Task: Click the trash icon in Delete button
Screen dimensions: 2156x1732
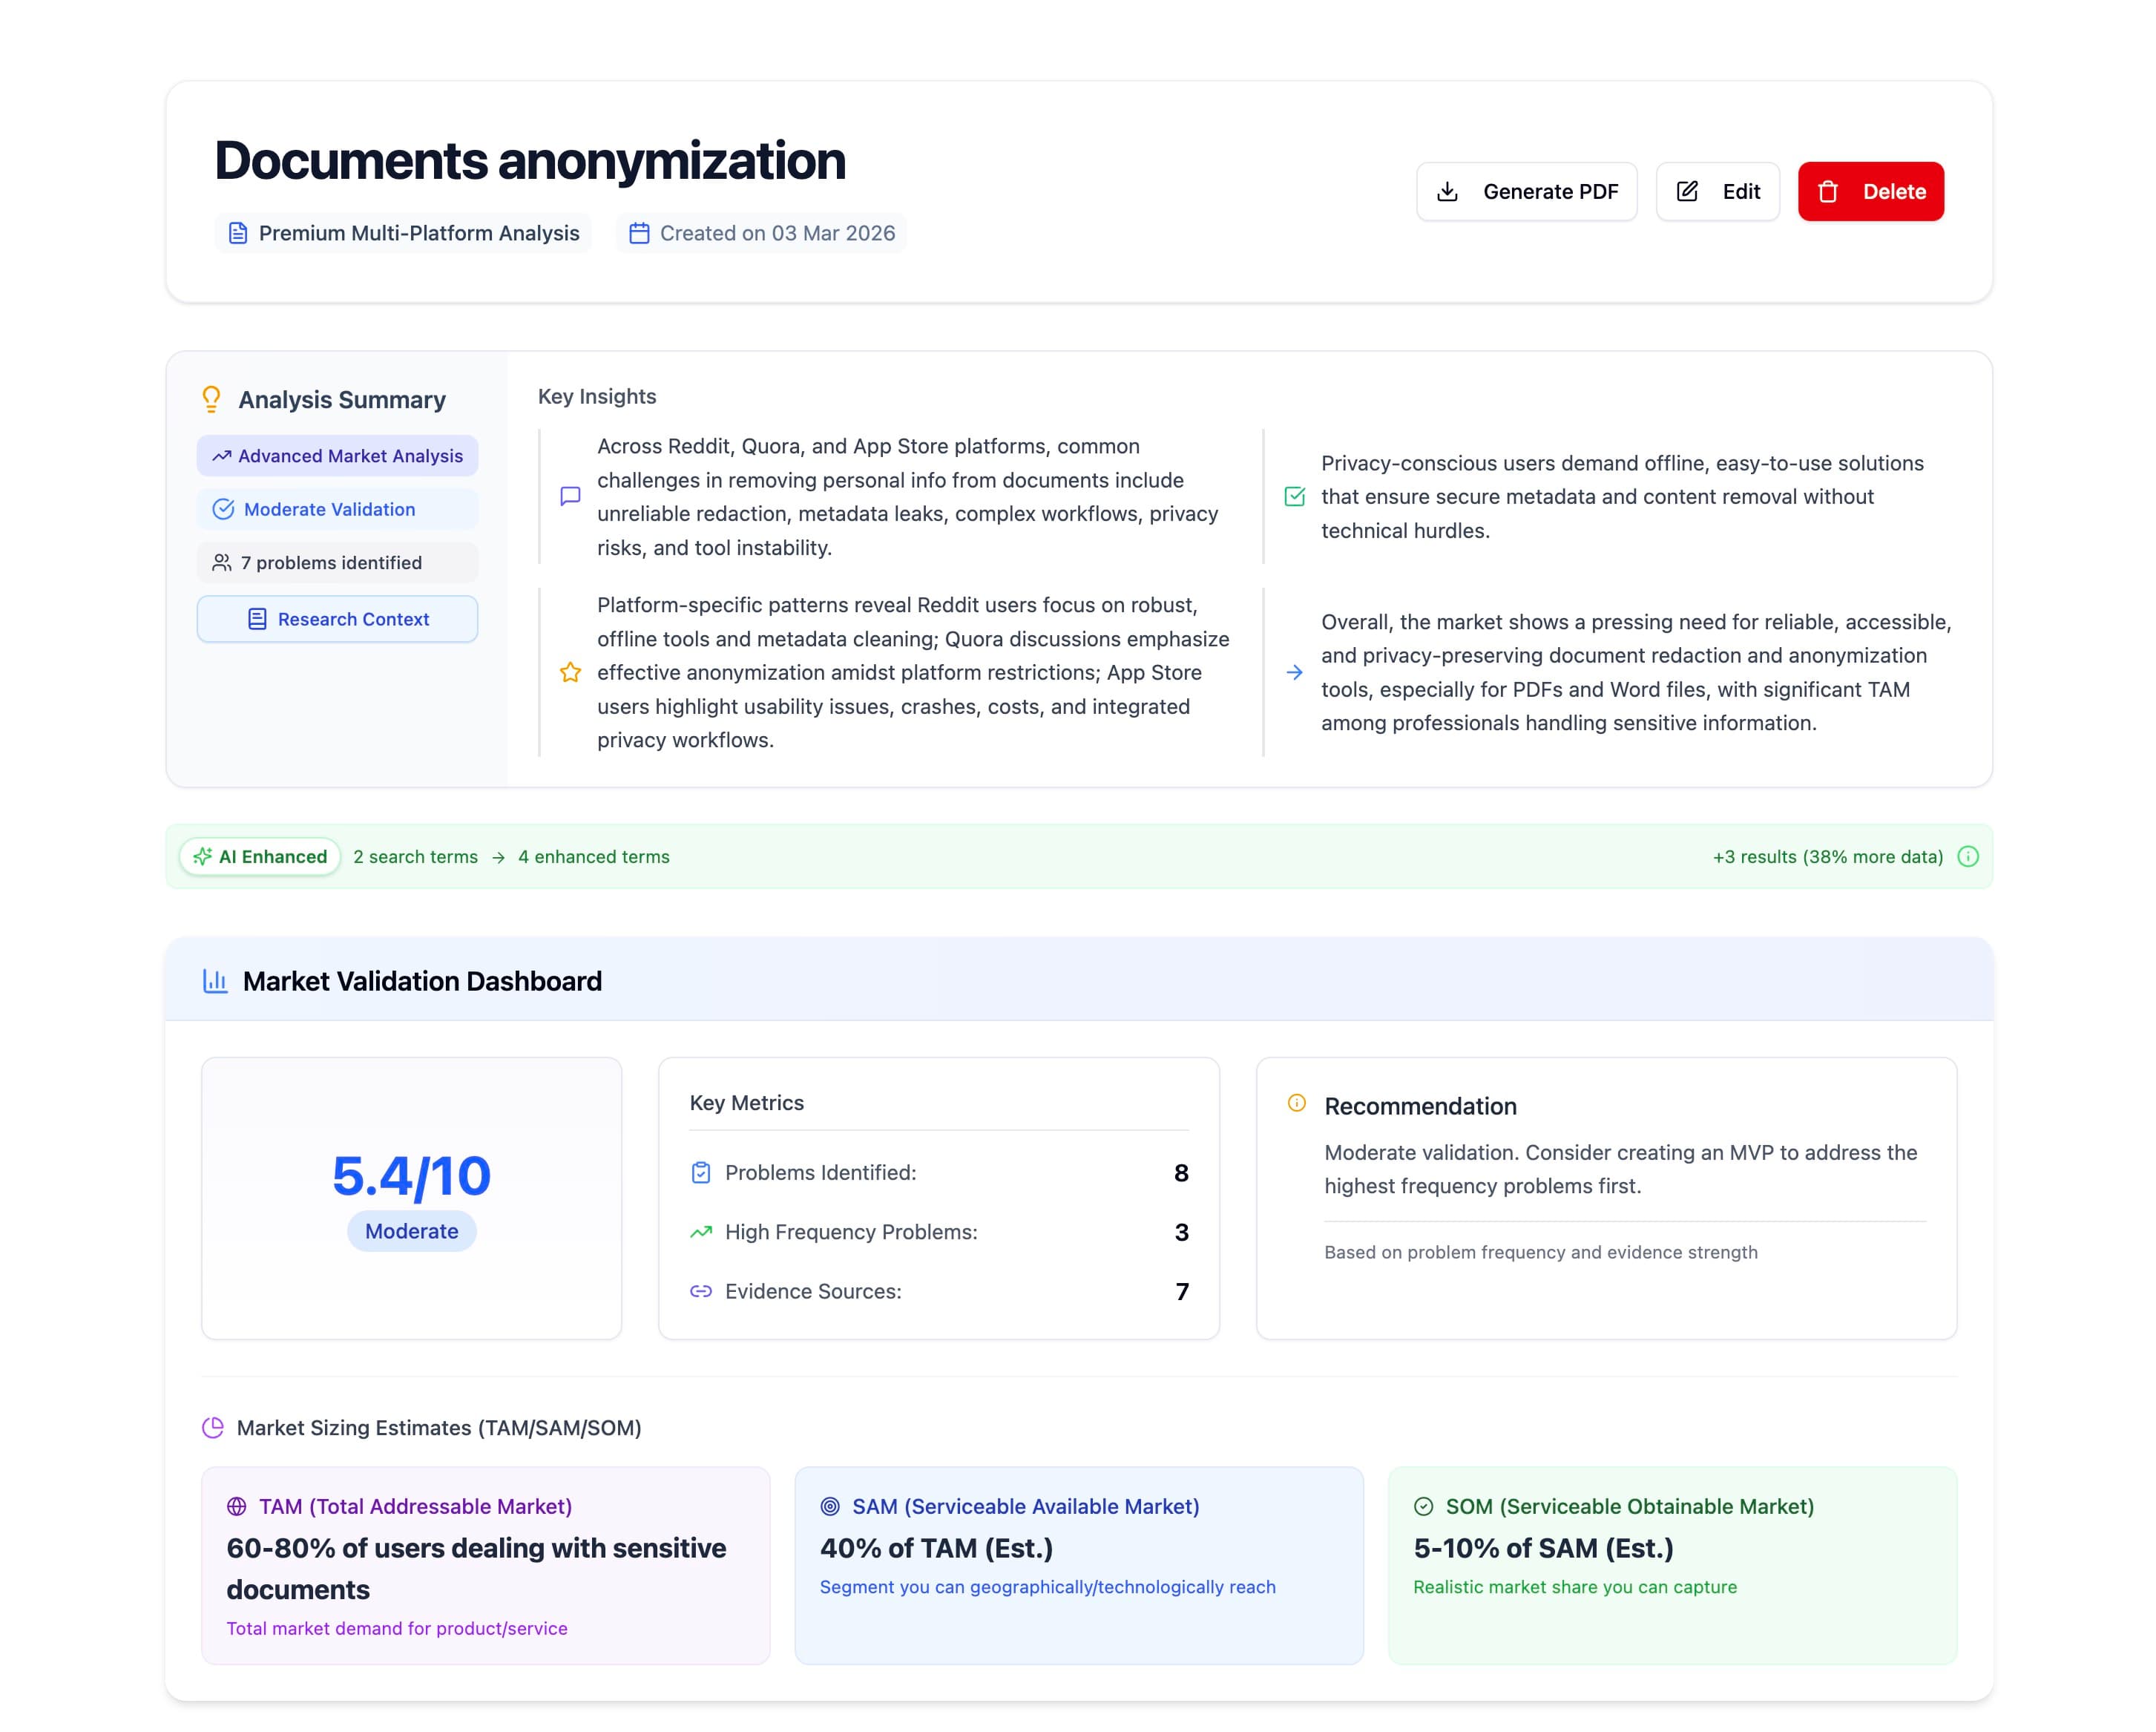Action: click(x=1828, y=191)
